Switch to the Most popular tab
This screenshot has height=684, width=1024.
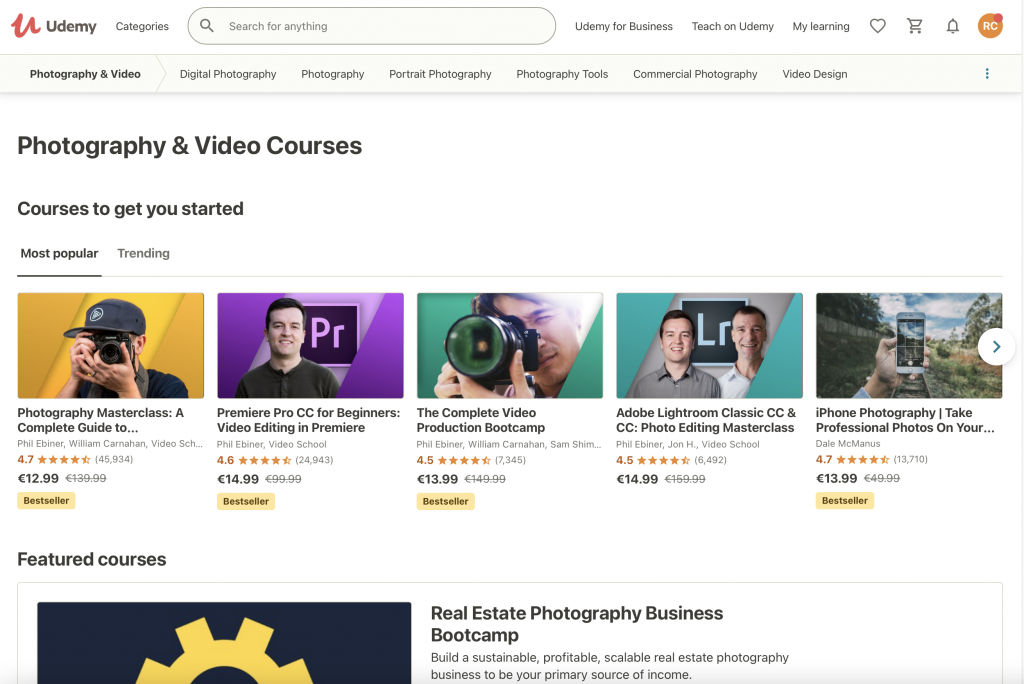59,253
